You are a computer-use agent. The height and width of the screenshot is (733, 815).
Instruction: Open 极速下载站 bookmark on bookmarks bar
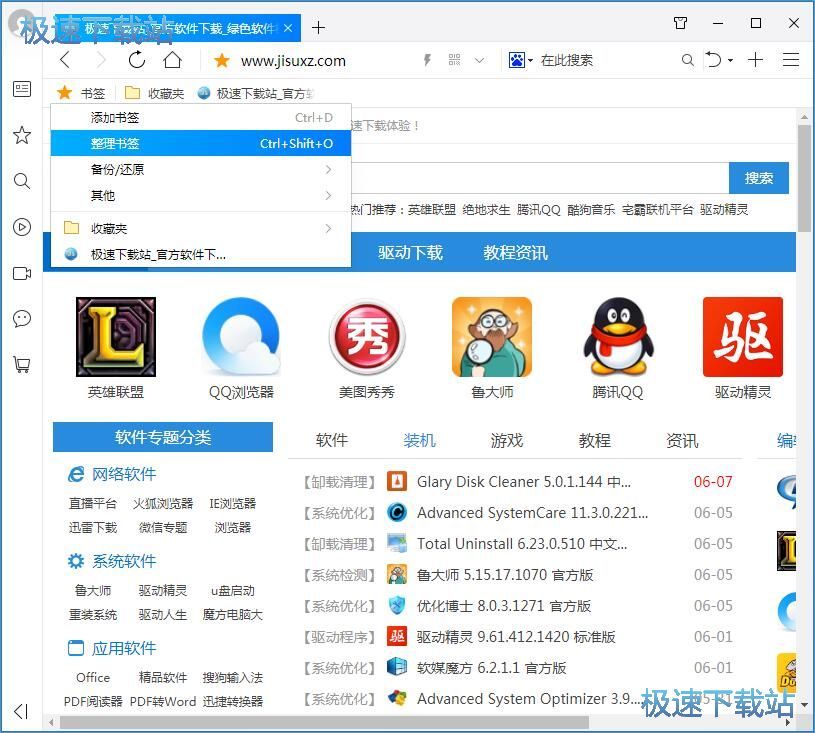click(x=256, y=93)
